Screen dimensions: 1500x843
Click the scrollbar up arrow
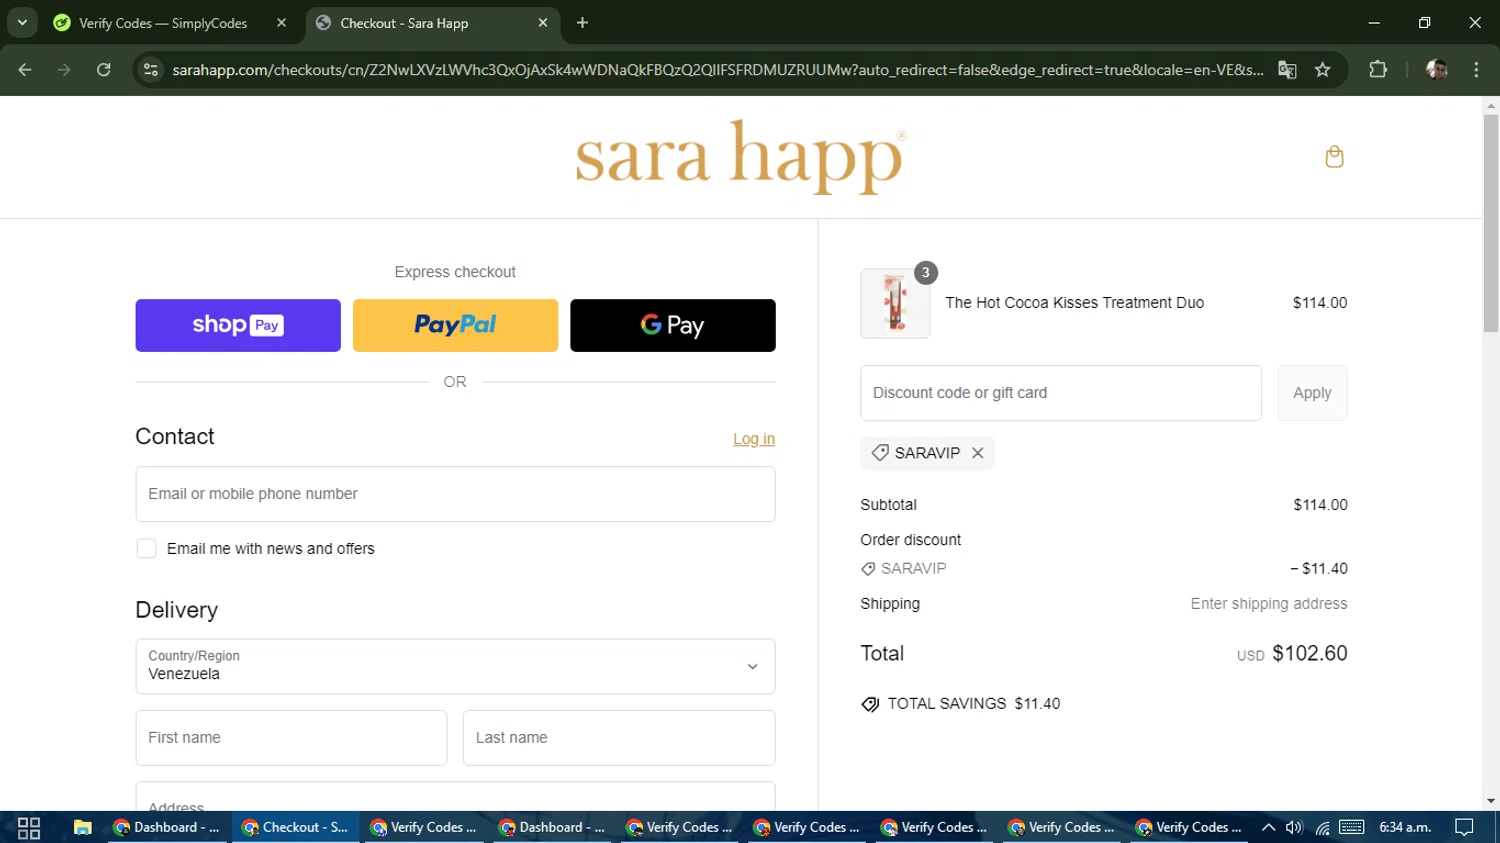[x=1491, y=104]
